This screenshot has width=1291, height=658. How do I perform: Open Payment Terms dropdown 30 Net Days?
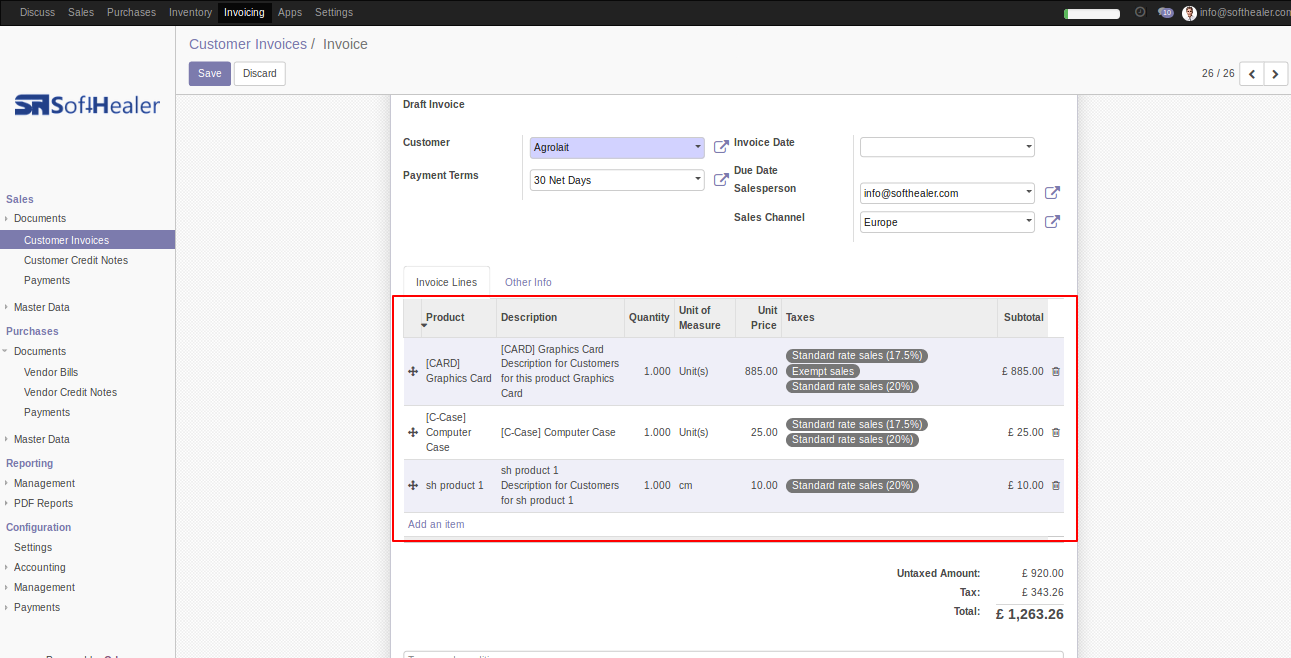click(x=617, y=180)
